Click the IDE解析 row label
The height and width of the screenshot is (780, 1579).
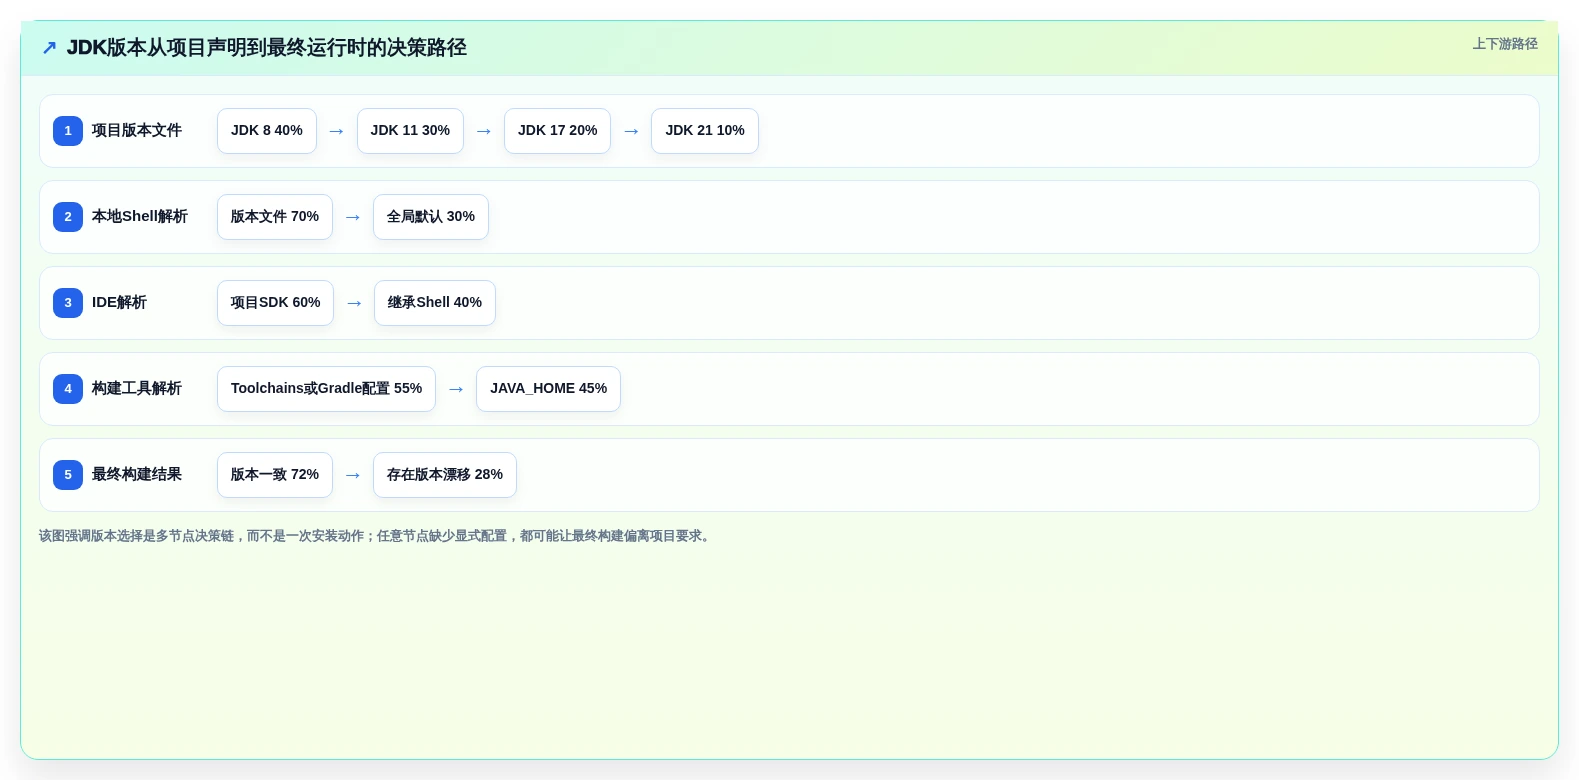tap(119, 303)
